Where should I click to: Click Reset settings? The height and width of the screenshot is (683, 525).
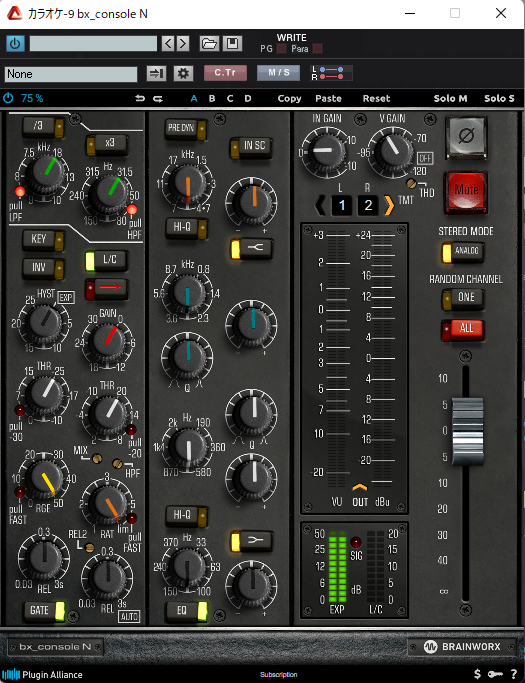(376, 98)
